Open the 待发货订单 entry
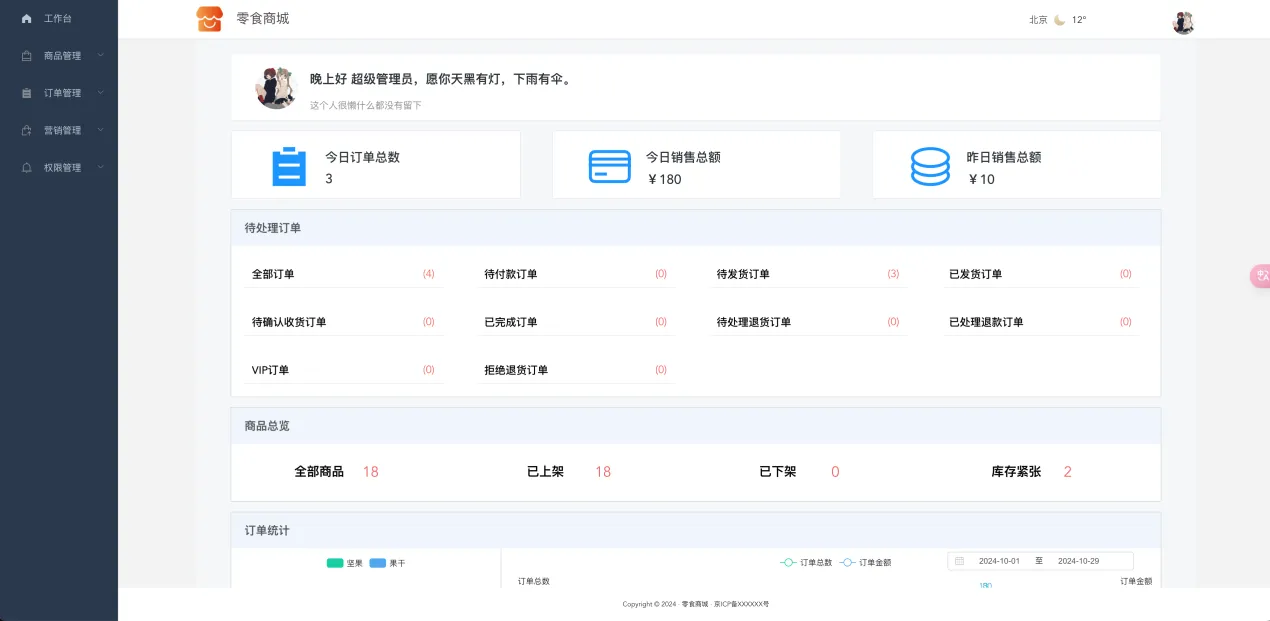 (743, 274)
